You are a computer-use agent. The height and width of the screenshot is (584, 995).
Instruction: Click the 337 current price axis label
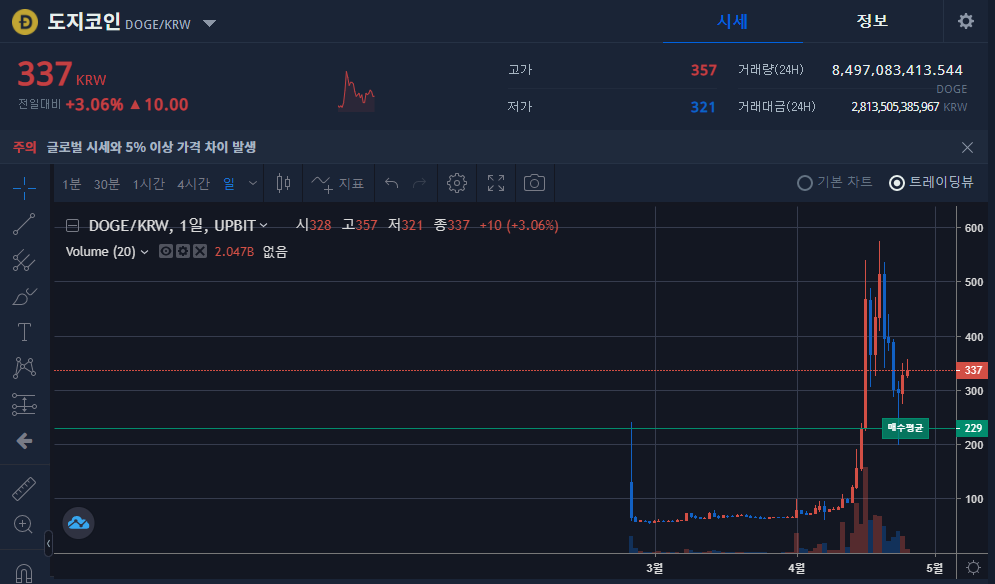click(972, 370)
